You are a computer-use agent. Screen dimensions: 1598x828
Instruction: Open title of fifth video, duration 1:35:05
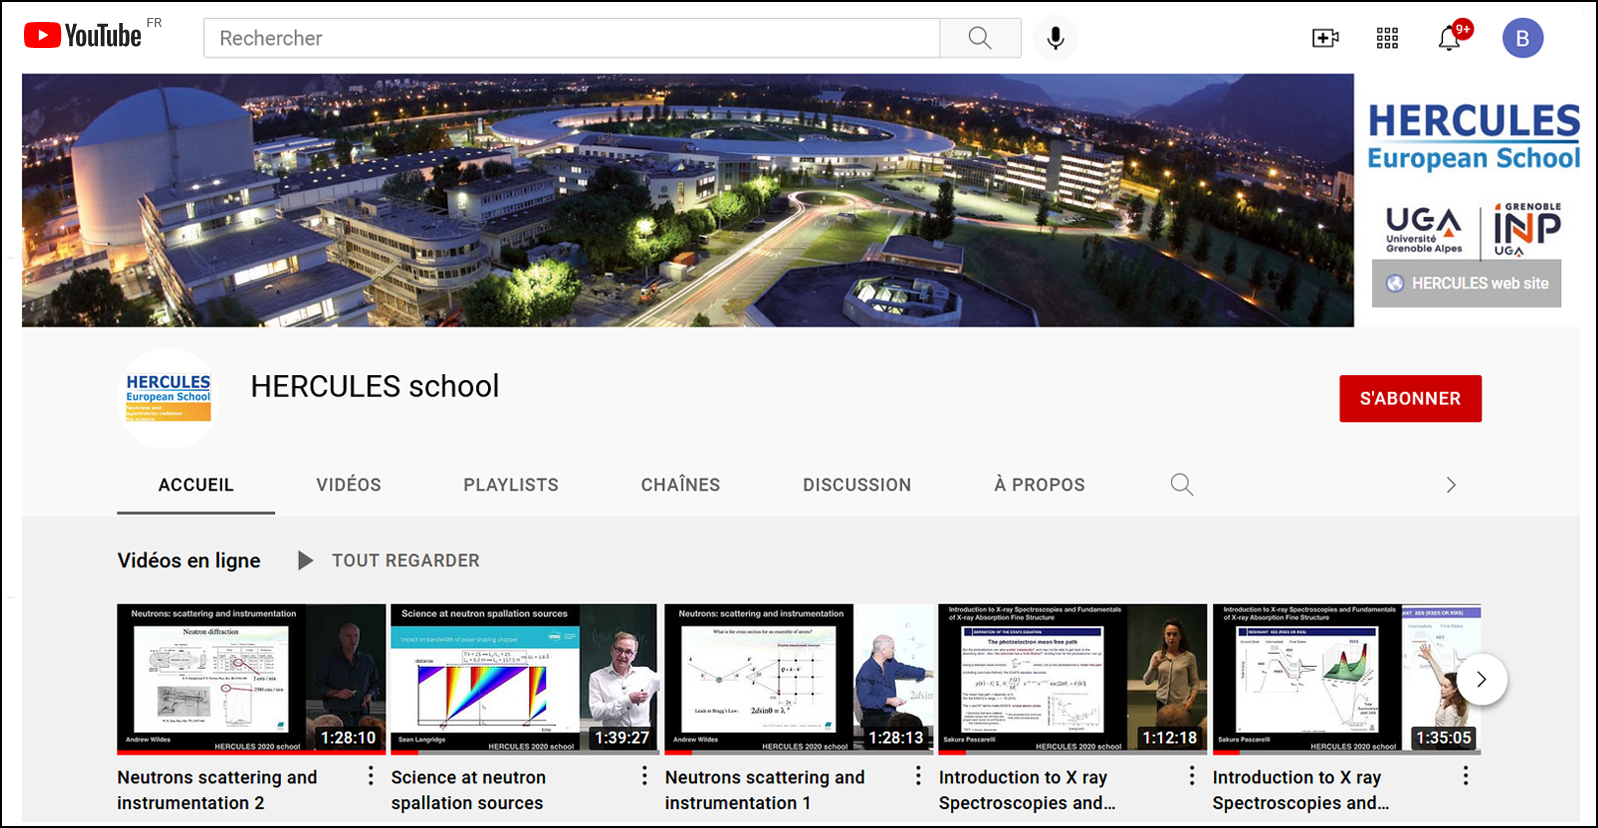[1300, 790]
